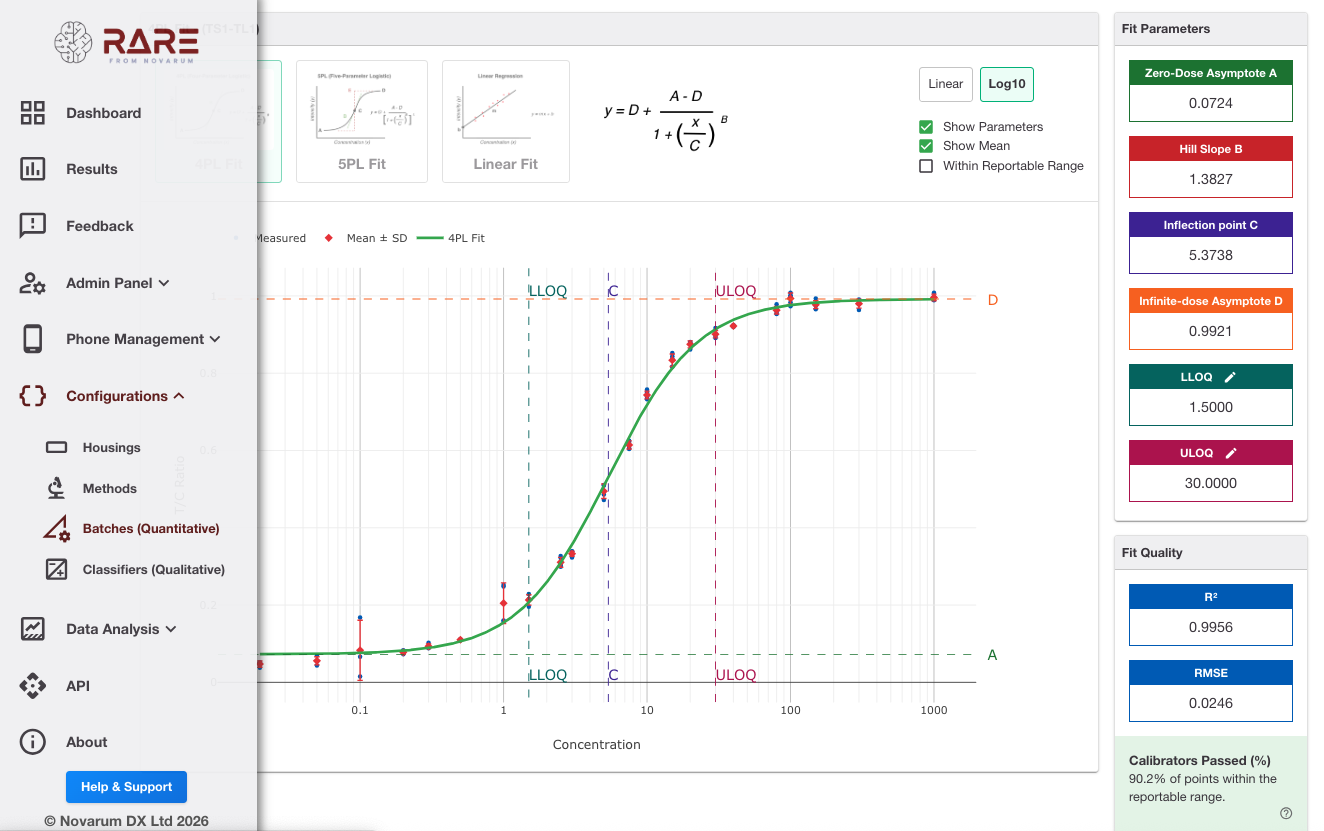
Task: Enable Within Reportable Range checkbox
Action: 926,166
